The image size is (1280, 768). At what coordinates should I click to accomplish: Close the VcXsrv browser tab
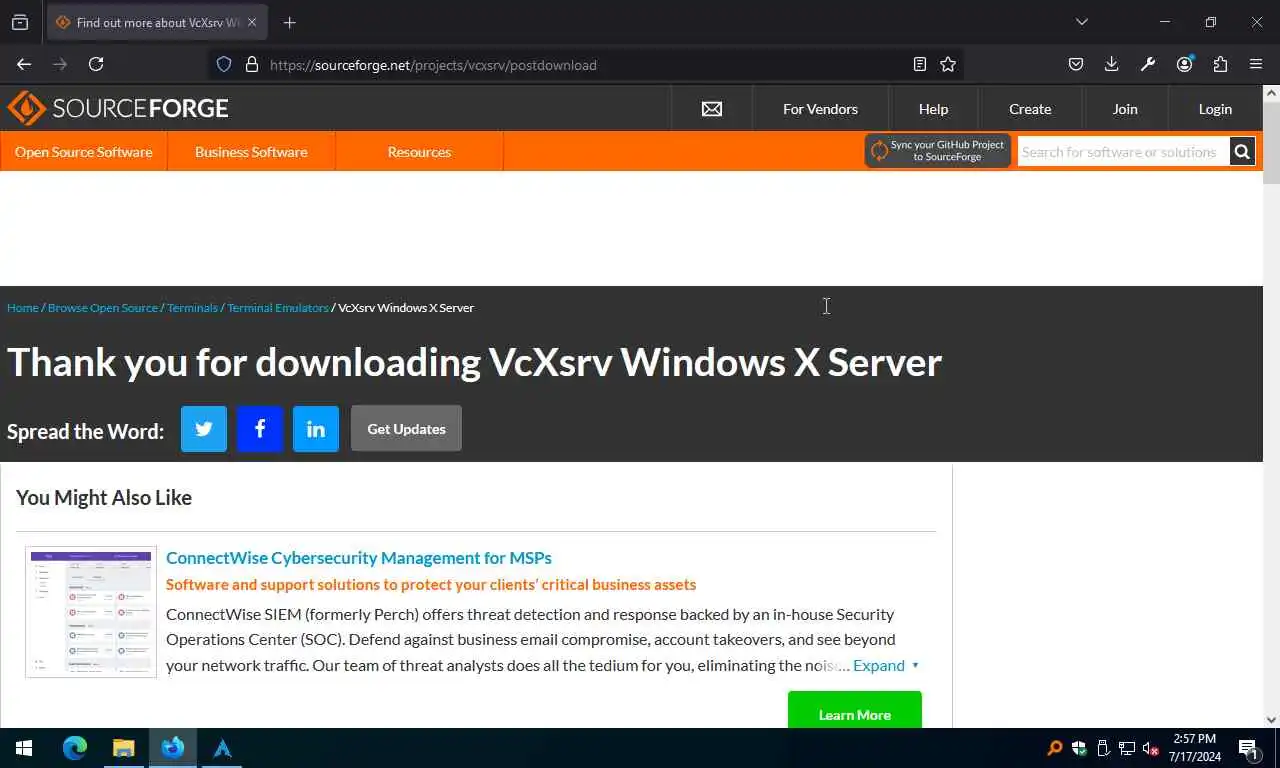click(252, 22)
